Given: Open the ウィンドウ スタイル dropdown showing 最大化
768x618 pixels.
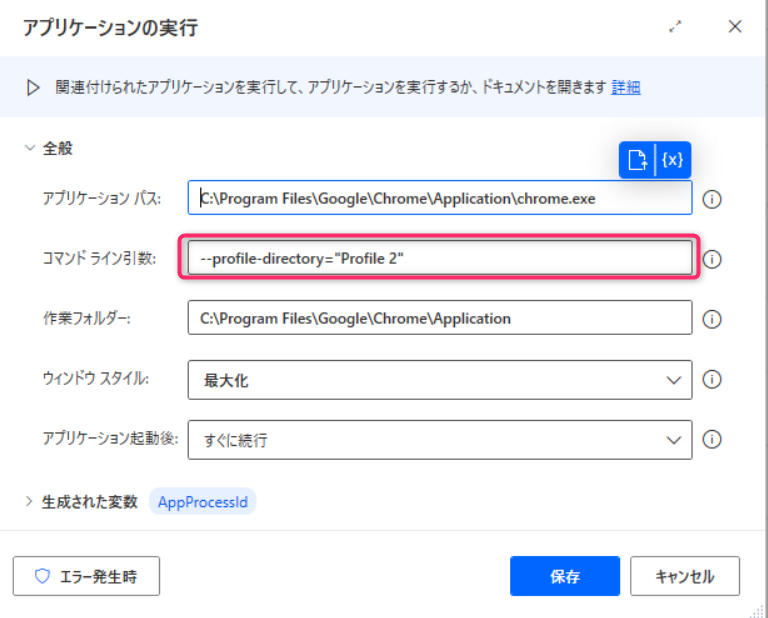Looking at the screenshot, I should pyautogui.click(x=440, y=380).
